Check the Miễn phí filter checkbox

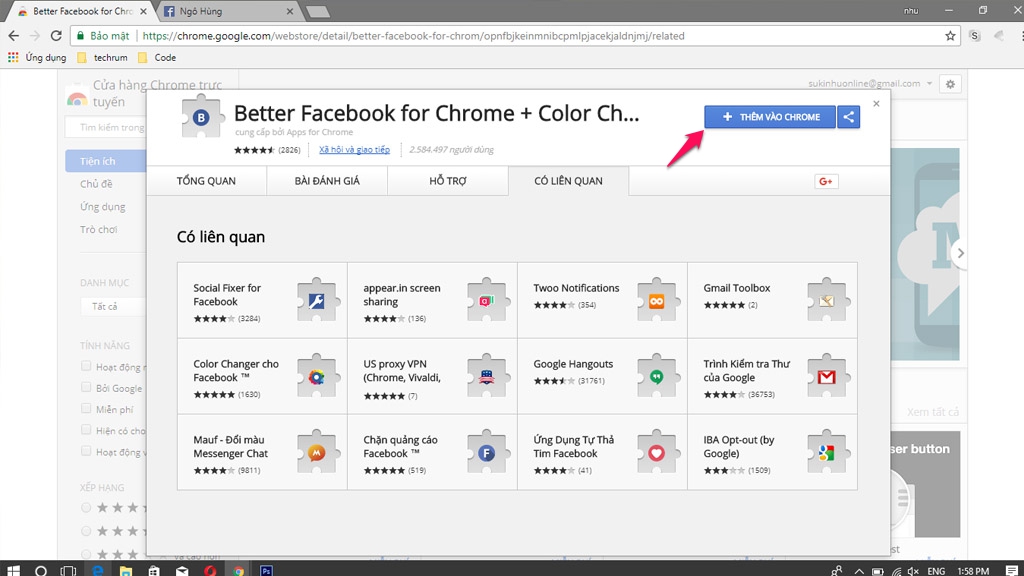(x=86, y=409)
